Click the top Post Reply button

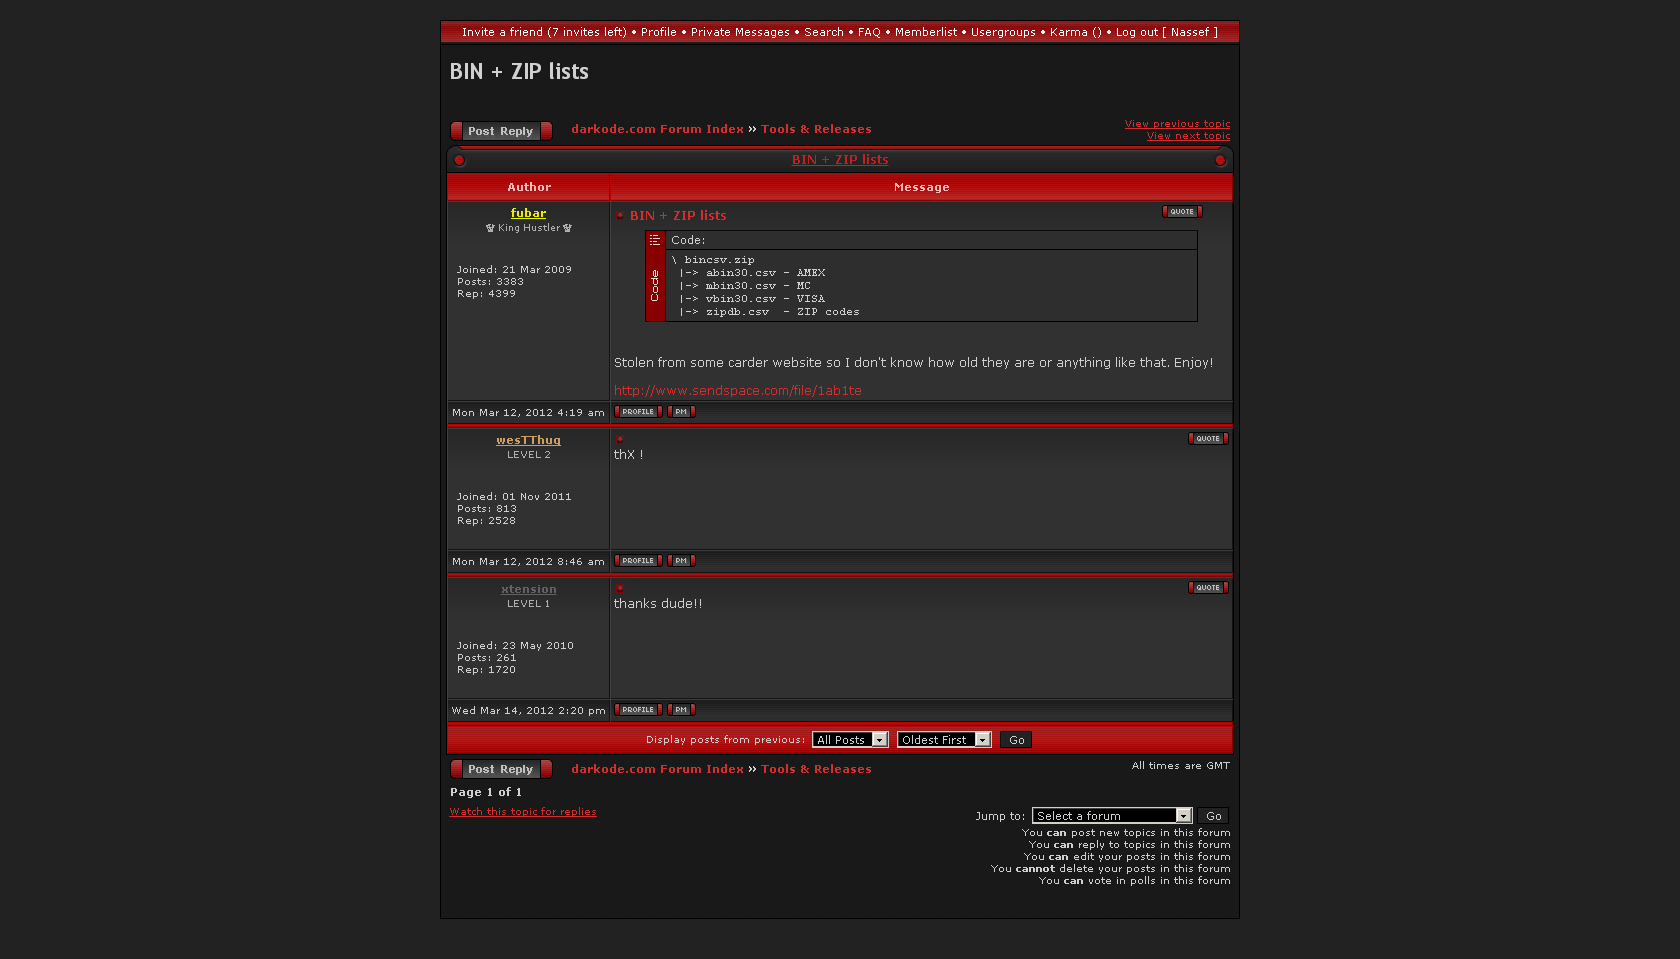[501, 131]
